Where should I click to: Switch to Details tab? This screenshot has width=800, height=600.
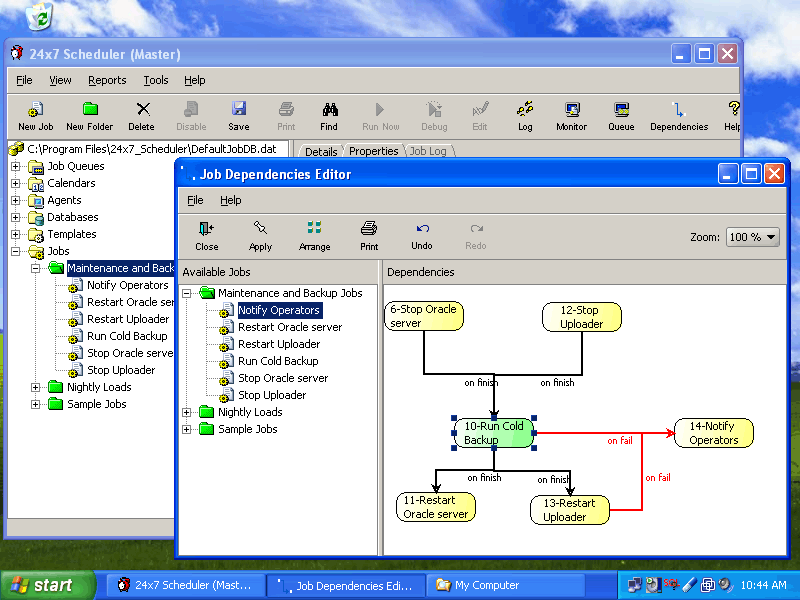[x=321, y=151]
